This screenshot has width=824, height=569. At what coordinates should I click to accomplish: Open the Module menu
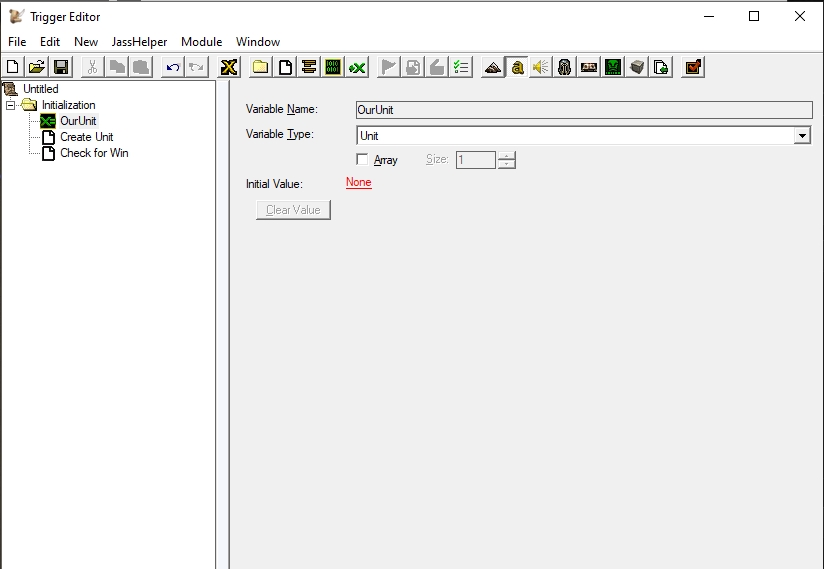tap(201, 42)
